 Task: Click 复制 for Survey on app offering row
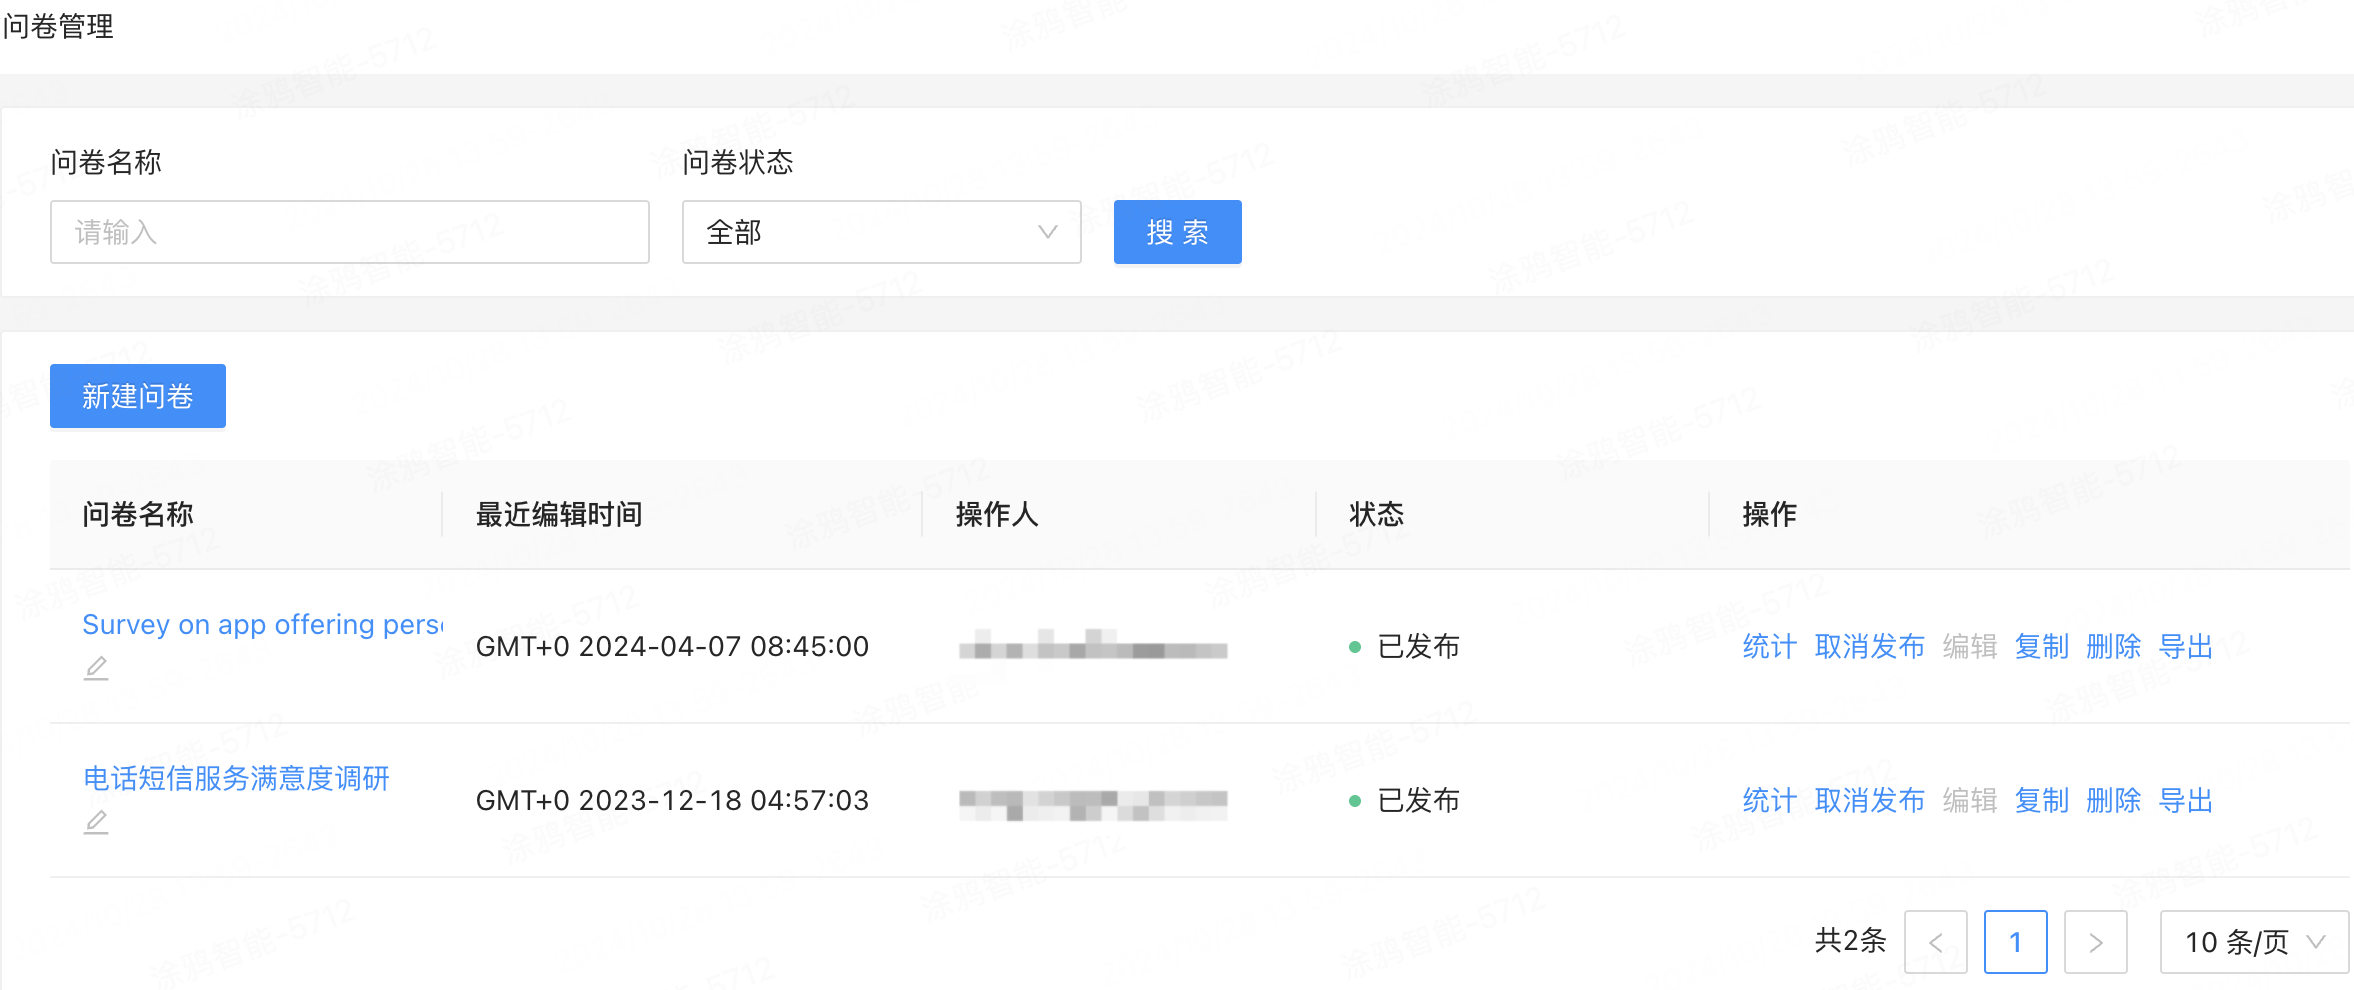tap(2041, 647)
